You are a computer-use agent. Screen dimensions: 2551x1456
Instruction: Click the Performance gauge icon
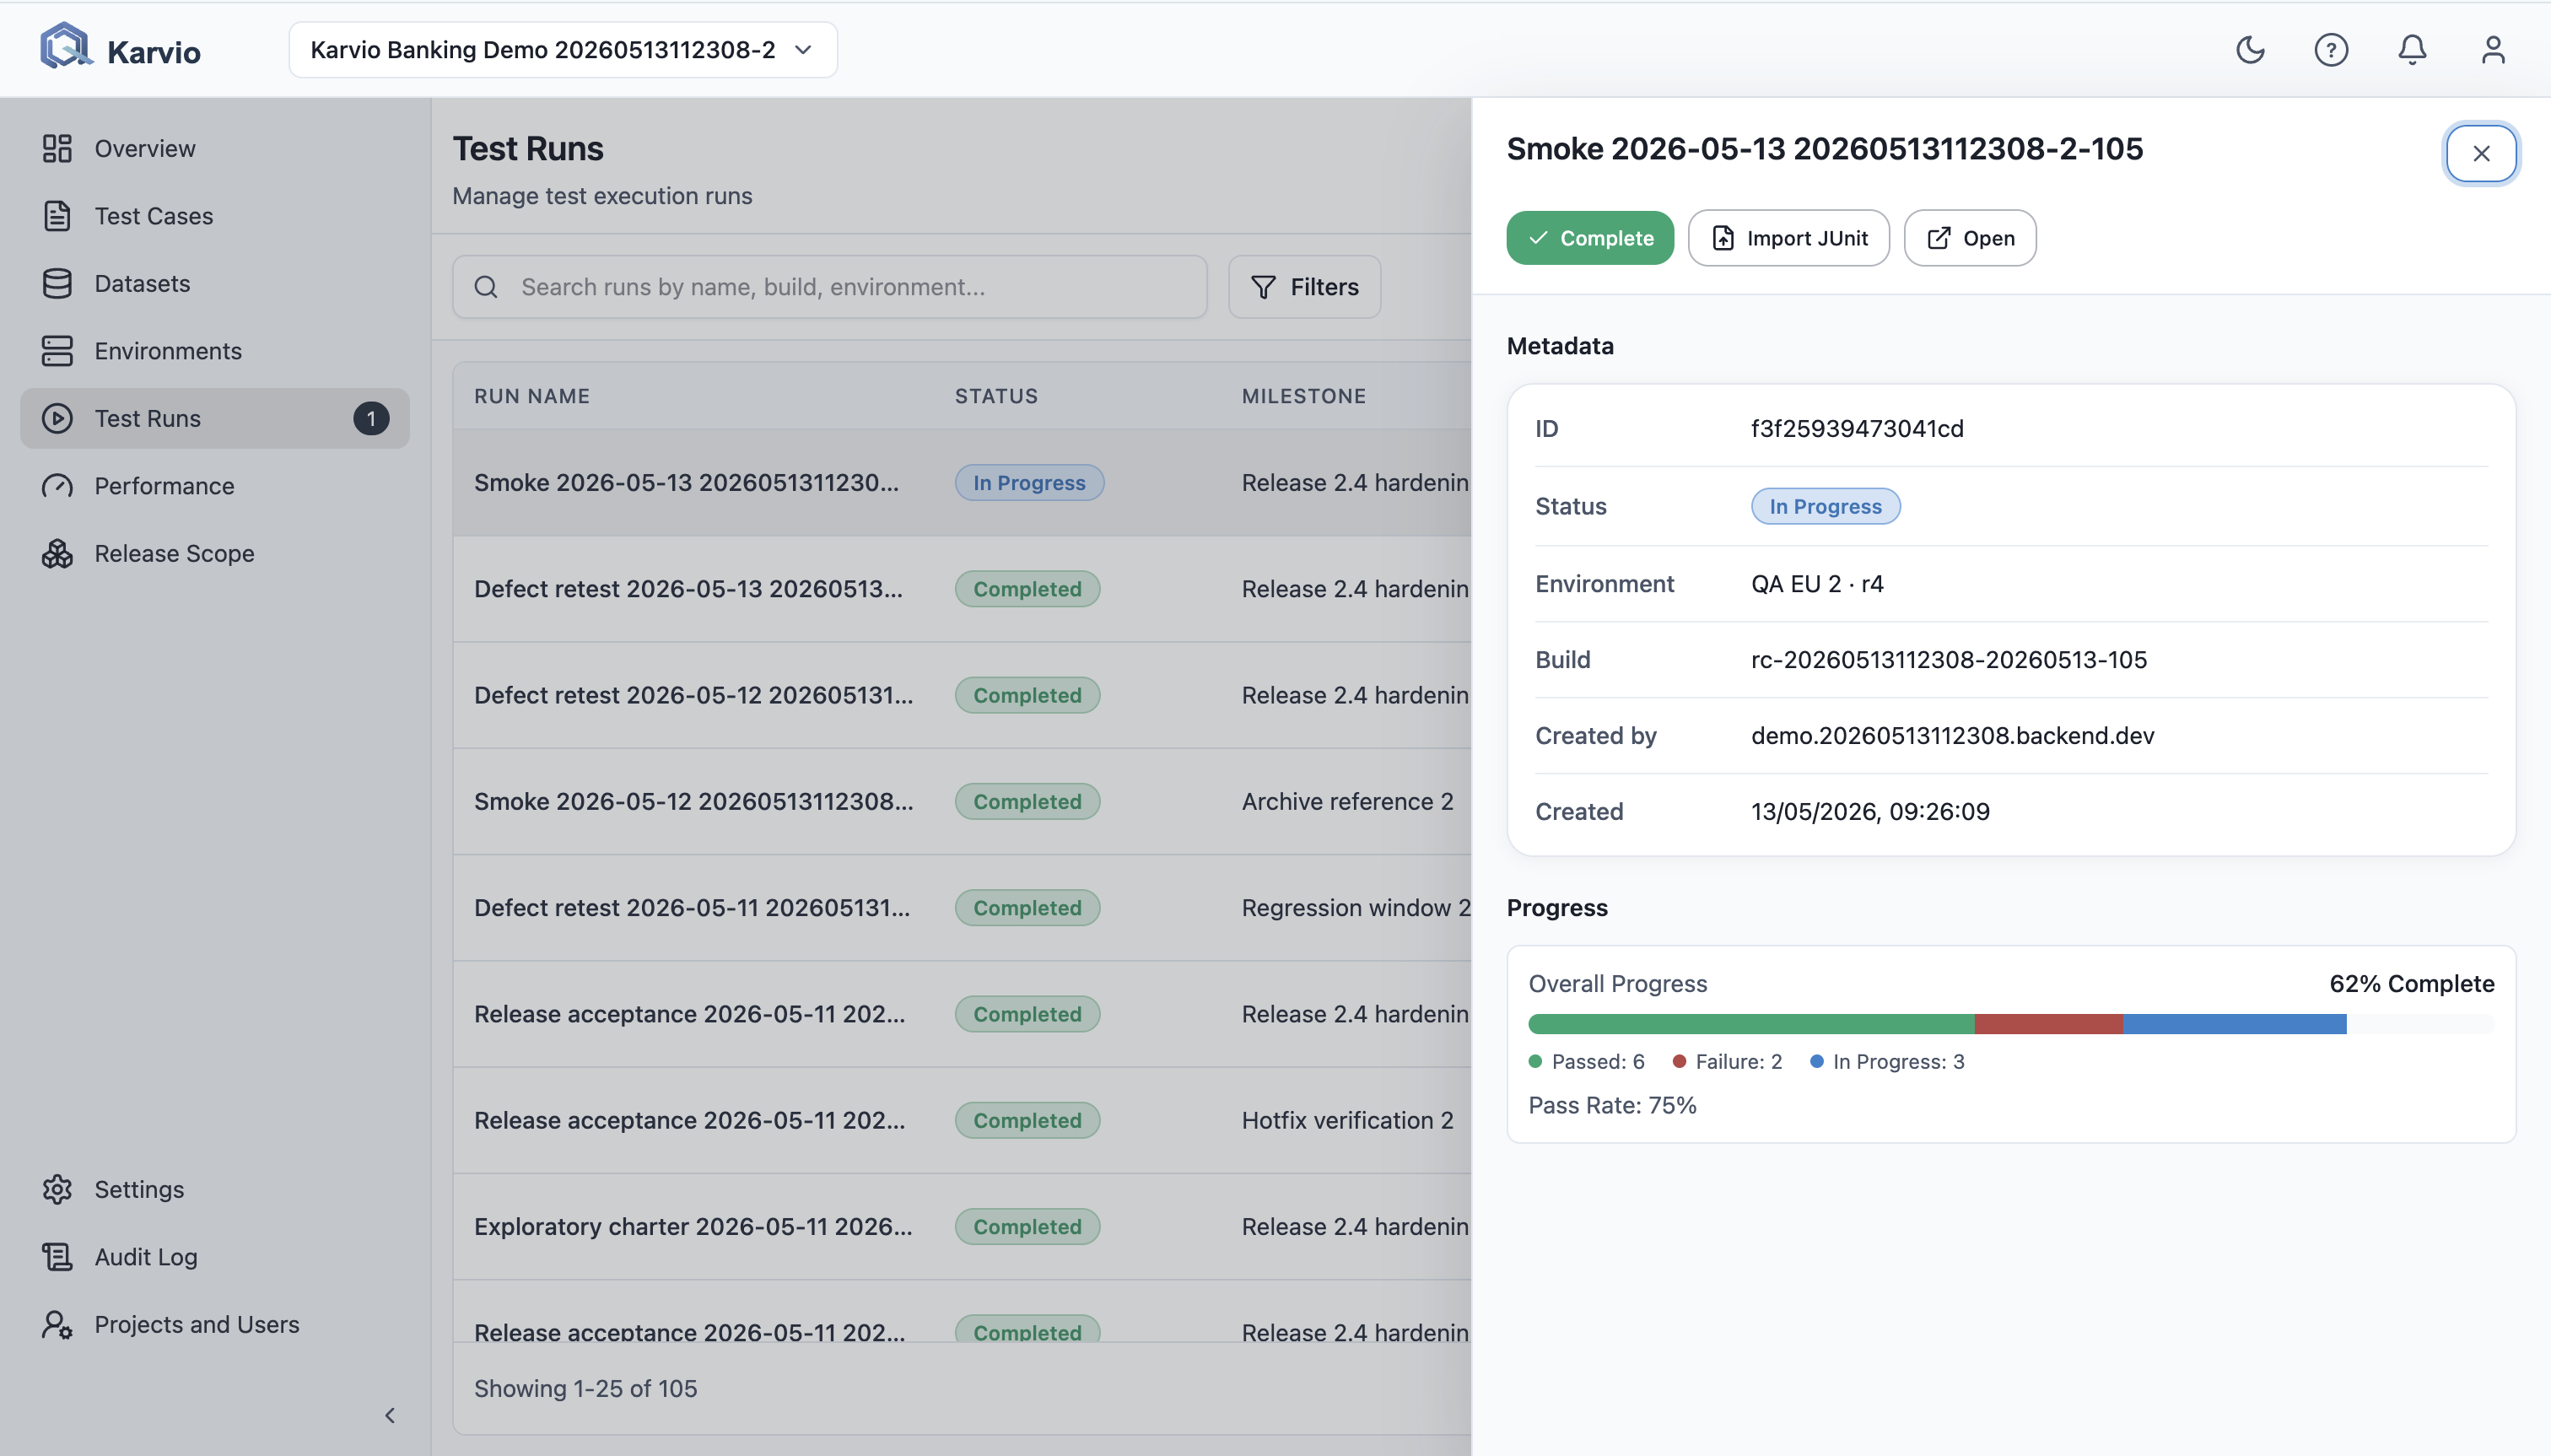57,486
